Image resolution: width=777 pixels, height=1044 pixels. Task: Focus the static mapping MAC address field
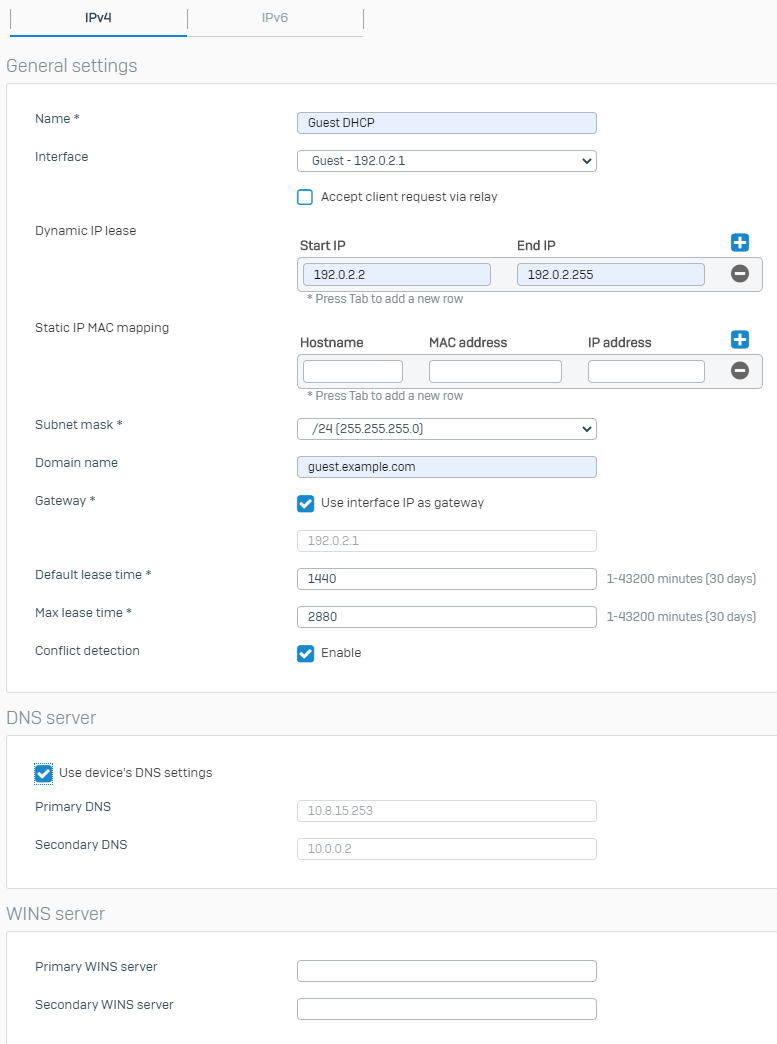[495, 372]
